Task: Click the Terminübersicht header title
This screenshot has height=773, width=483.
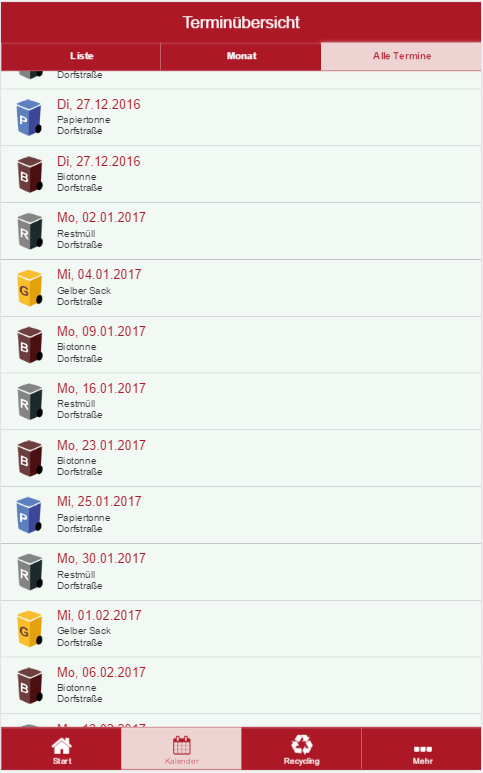Action: click(x=241, y=22)
